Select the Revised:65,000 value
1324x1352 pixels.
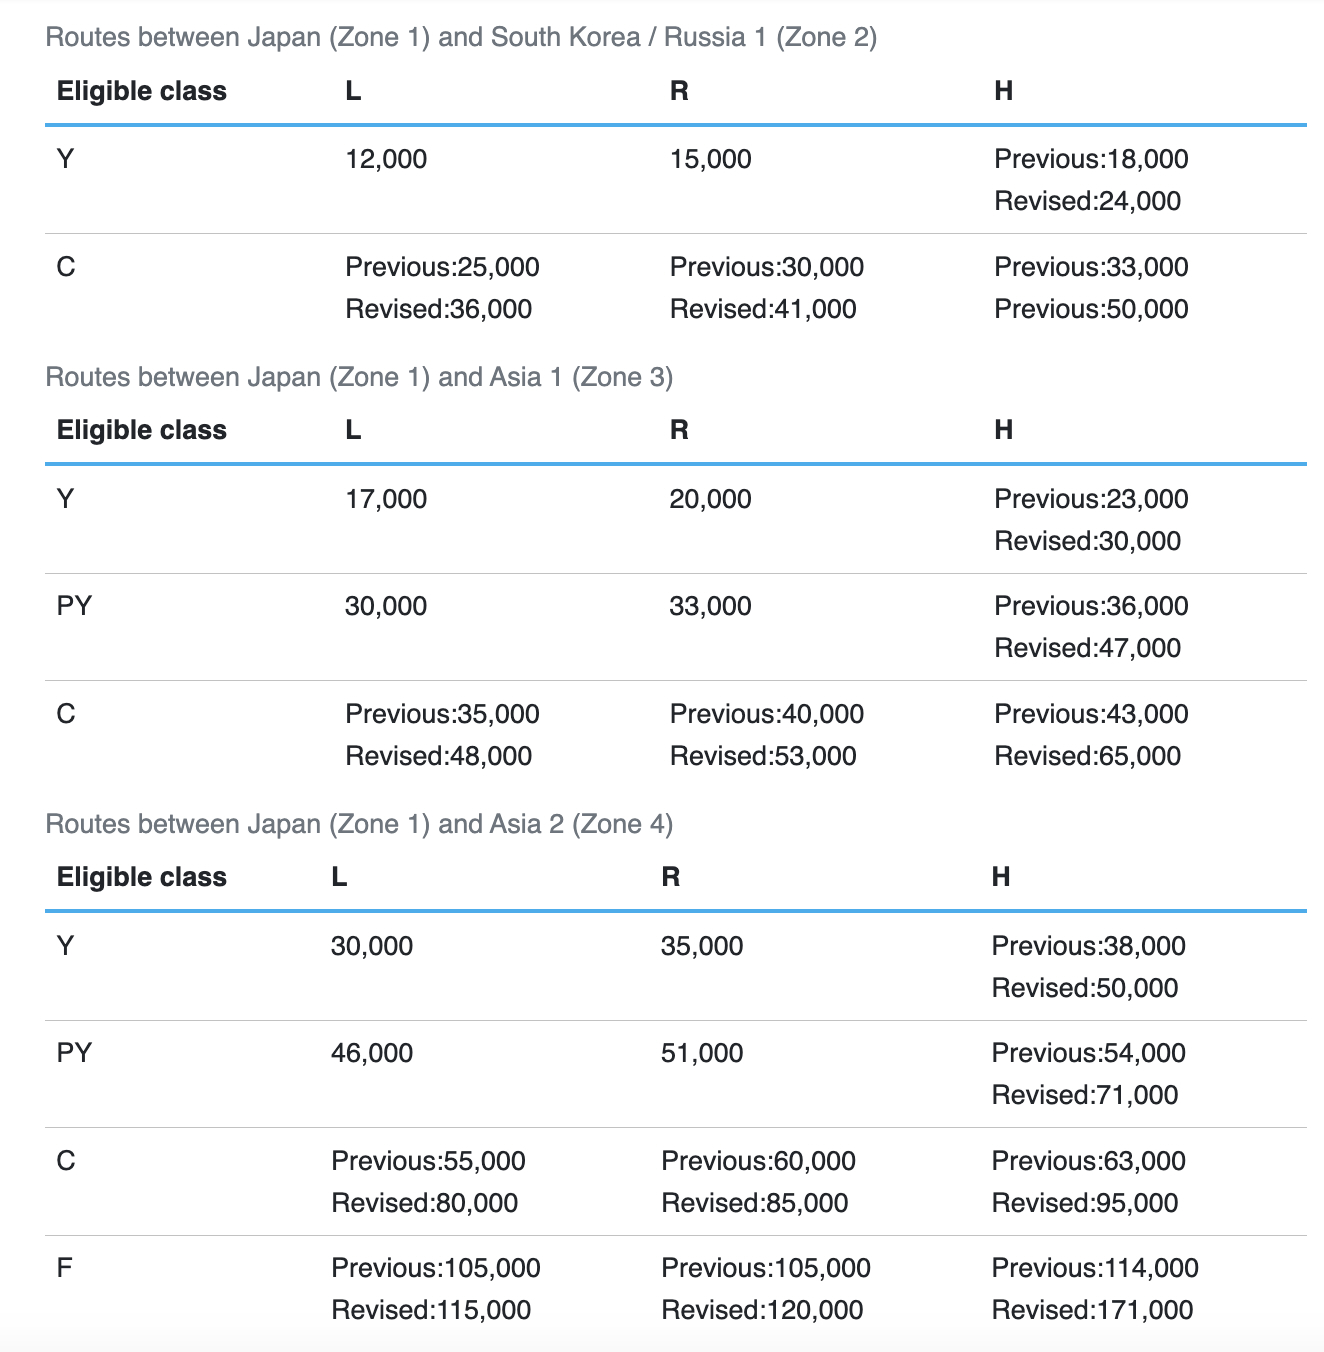1087,756
